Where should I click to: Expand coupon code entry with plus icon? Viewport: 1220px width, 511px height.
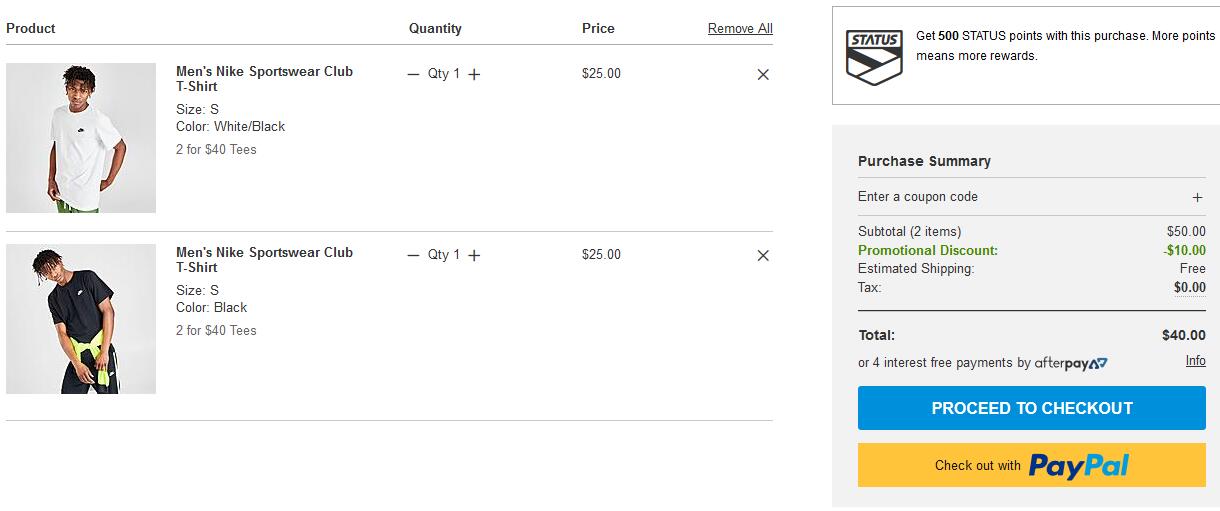(1197, 197)
